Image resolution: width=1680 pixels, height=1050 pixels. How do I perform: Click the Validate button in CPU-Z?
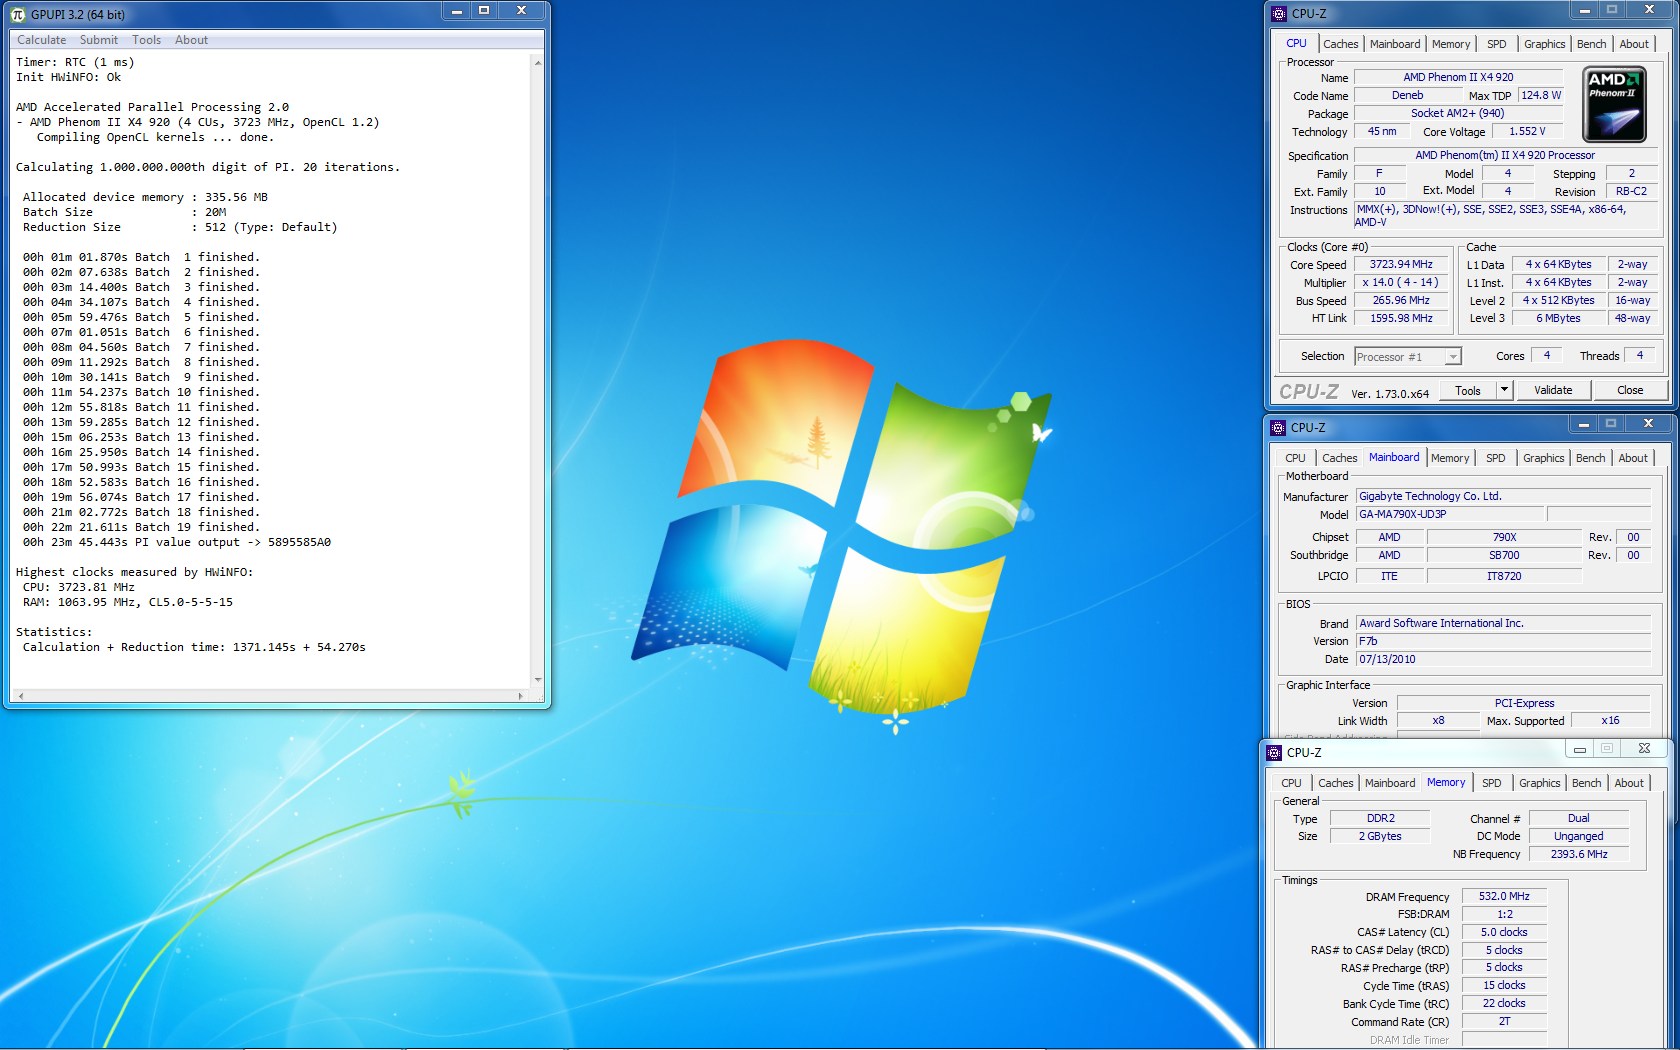click(x=1553, y=391)
